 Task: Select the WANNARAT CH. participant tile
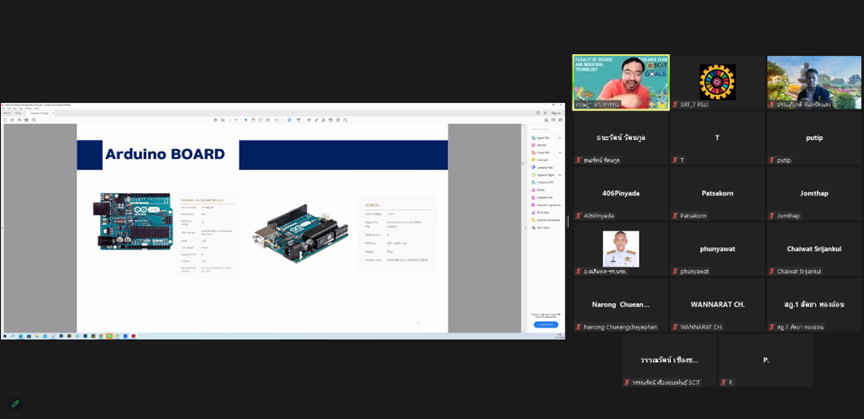(717, 305)
